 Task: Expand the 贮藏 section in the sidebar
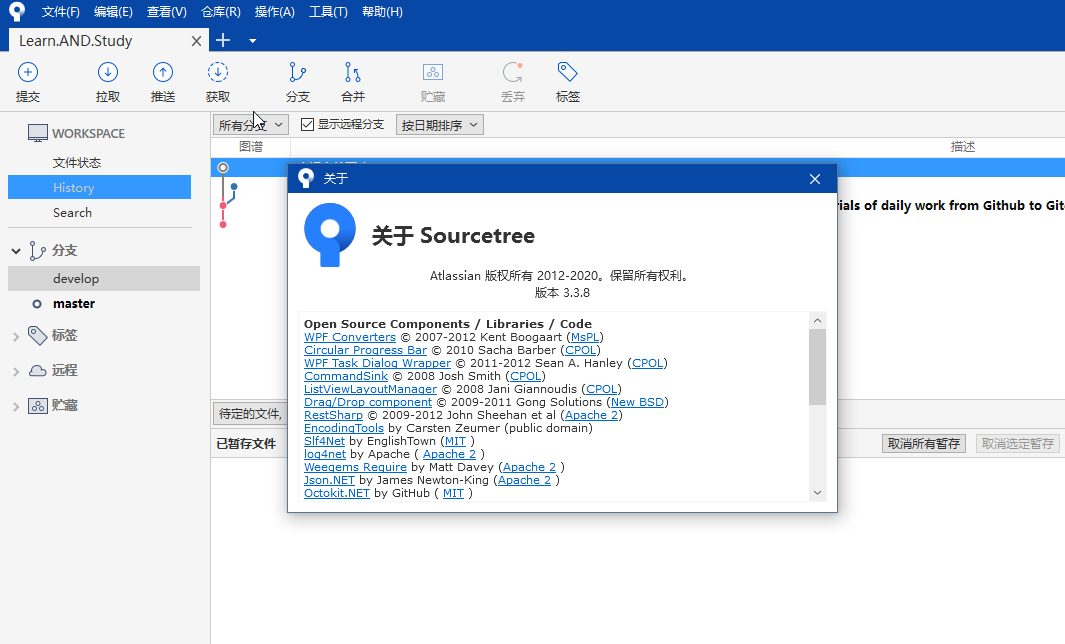(16, 407)
